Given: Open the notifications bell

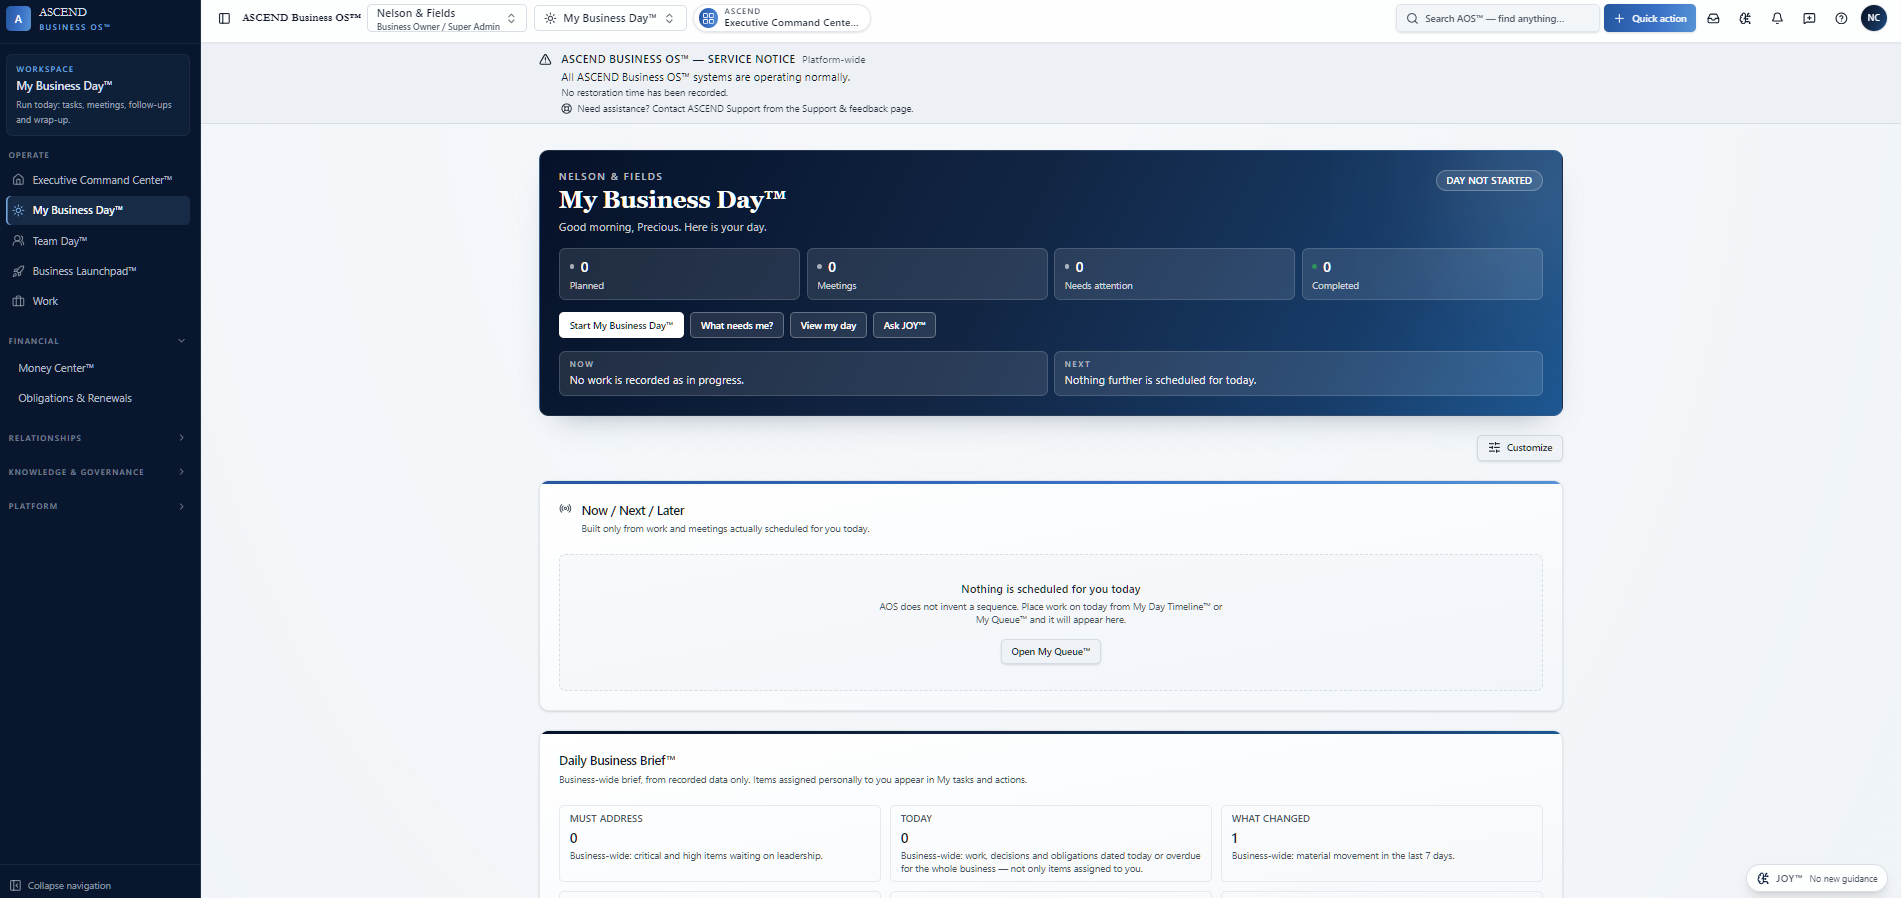Looking at the screenshot, I should 1777,18.
